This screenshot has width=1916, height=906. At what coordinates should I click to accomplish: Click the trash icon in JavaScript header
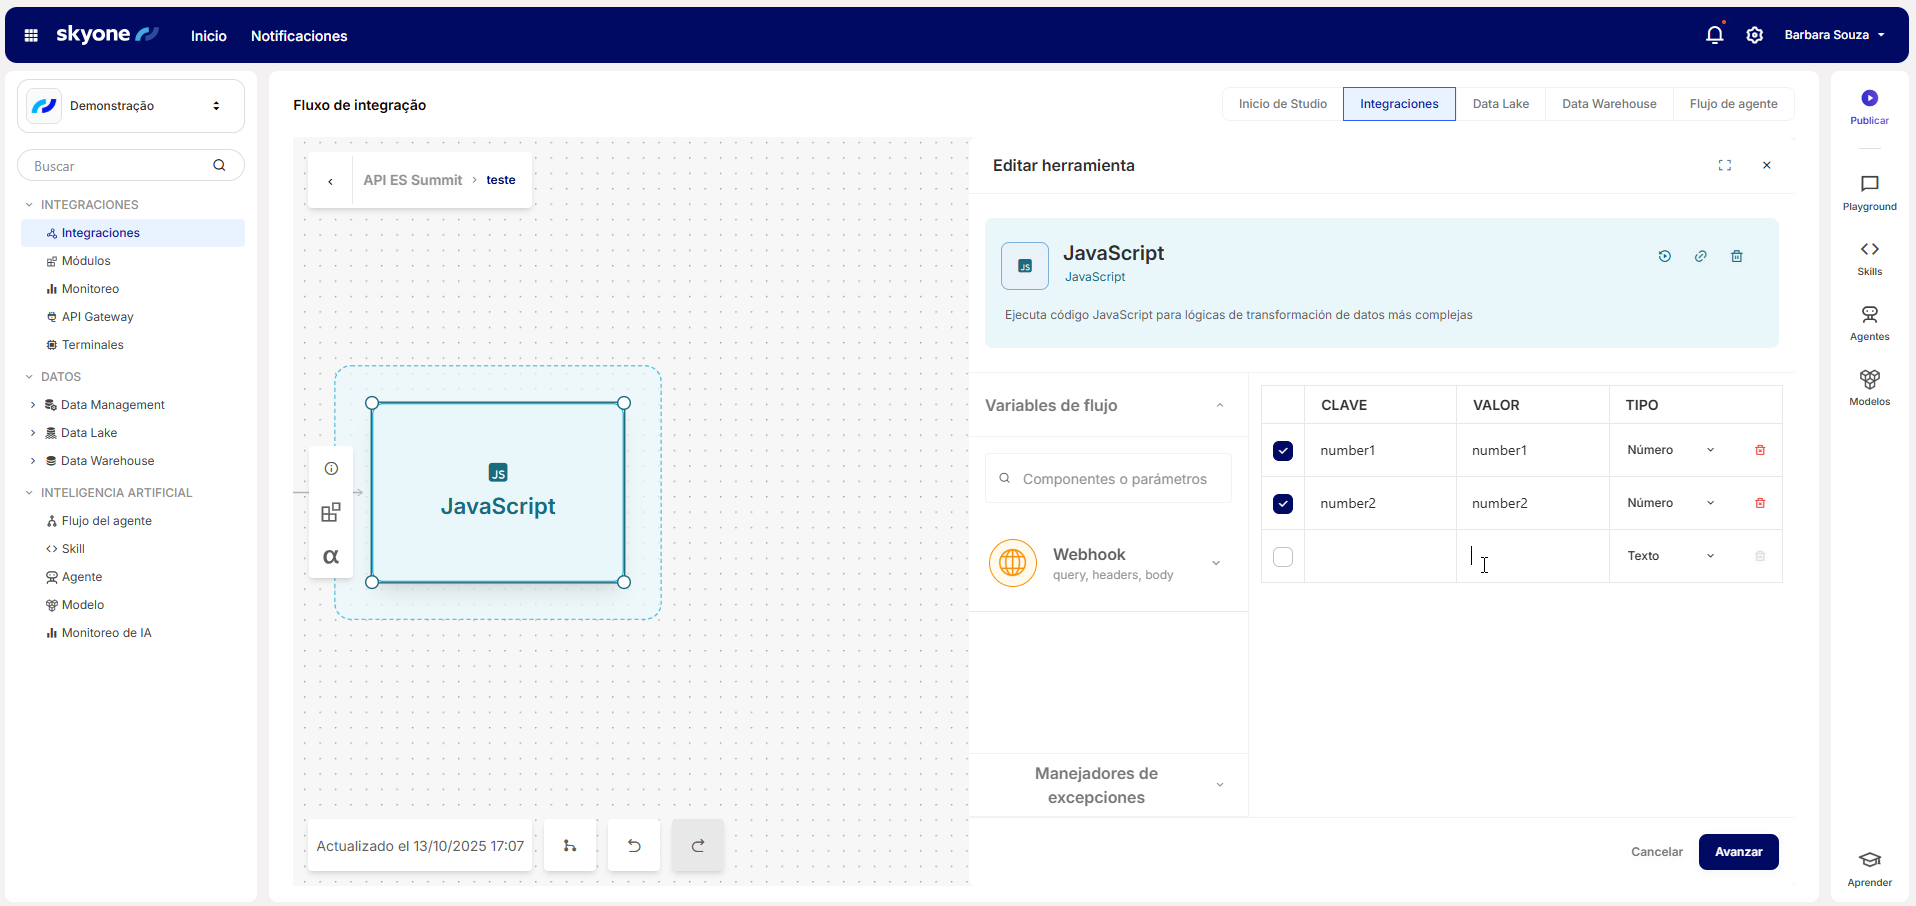1737,256
